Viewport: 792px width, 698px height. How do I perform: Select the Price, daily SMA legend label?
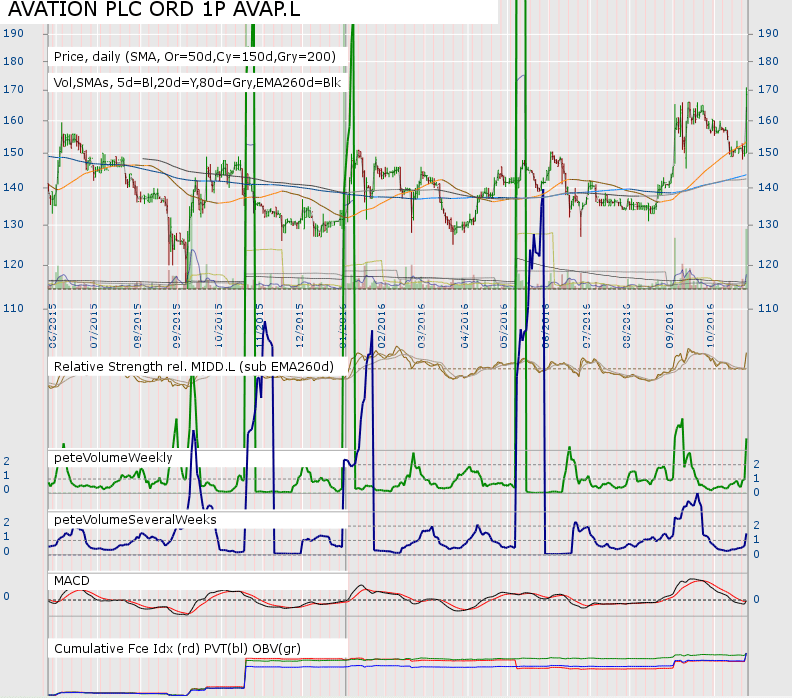[195, 57]
